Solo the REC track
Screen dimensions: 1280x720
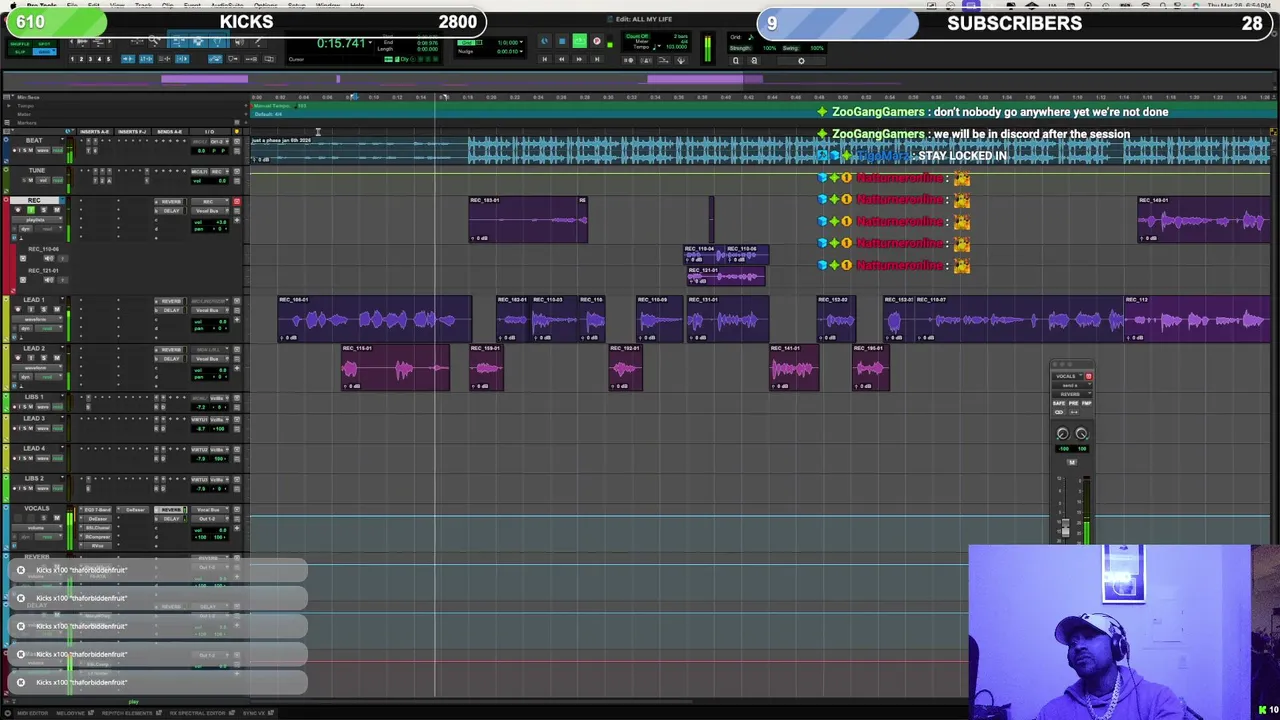tap(44, 210)
